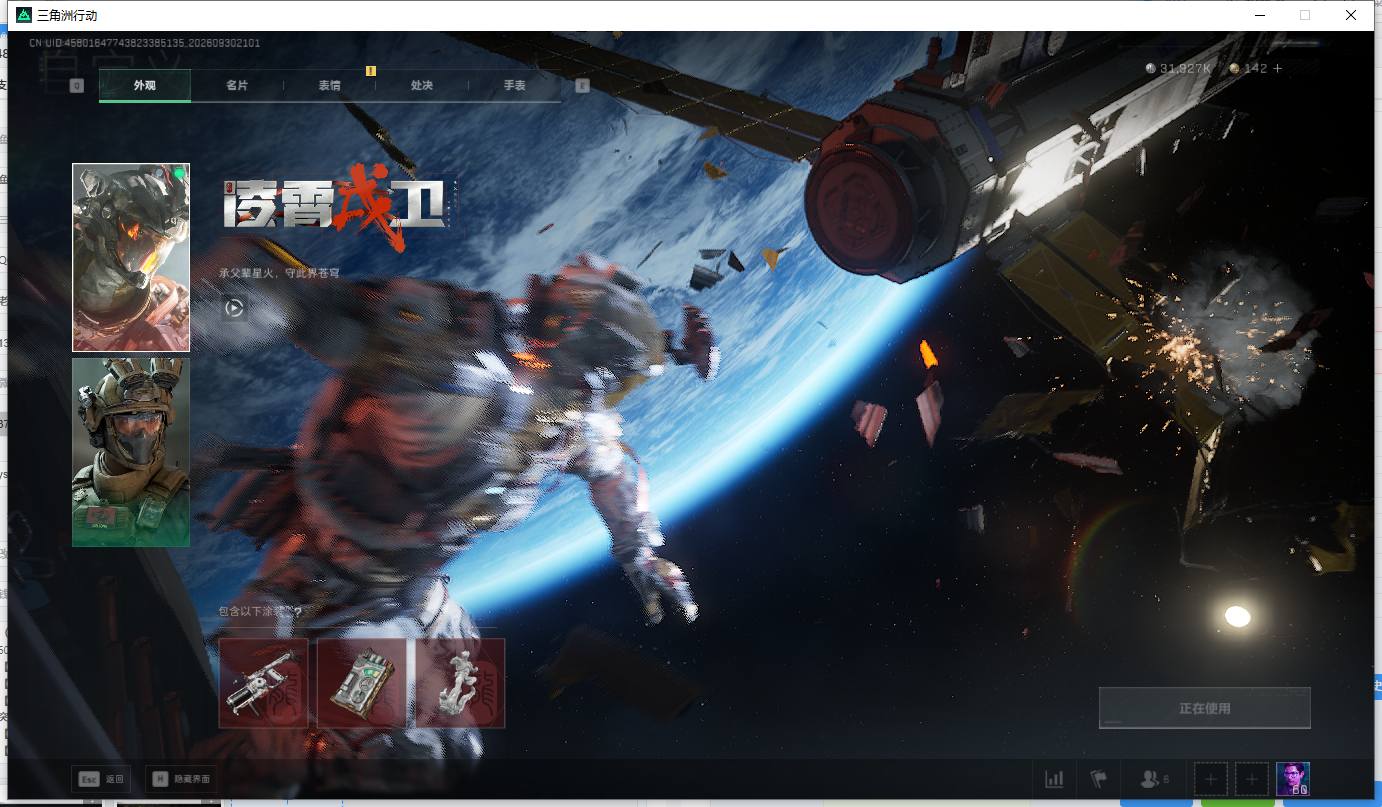Add a teammate in the first empty slot
The image size is (1382, 807).
pos(1211,779)
